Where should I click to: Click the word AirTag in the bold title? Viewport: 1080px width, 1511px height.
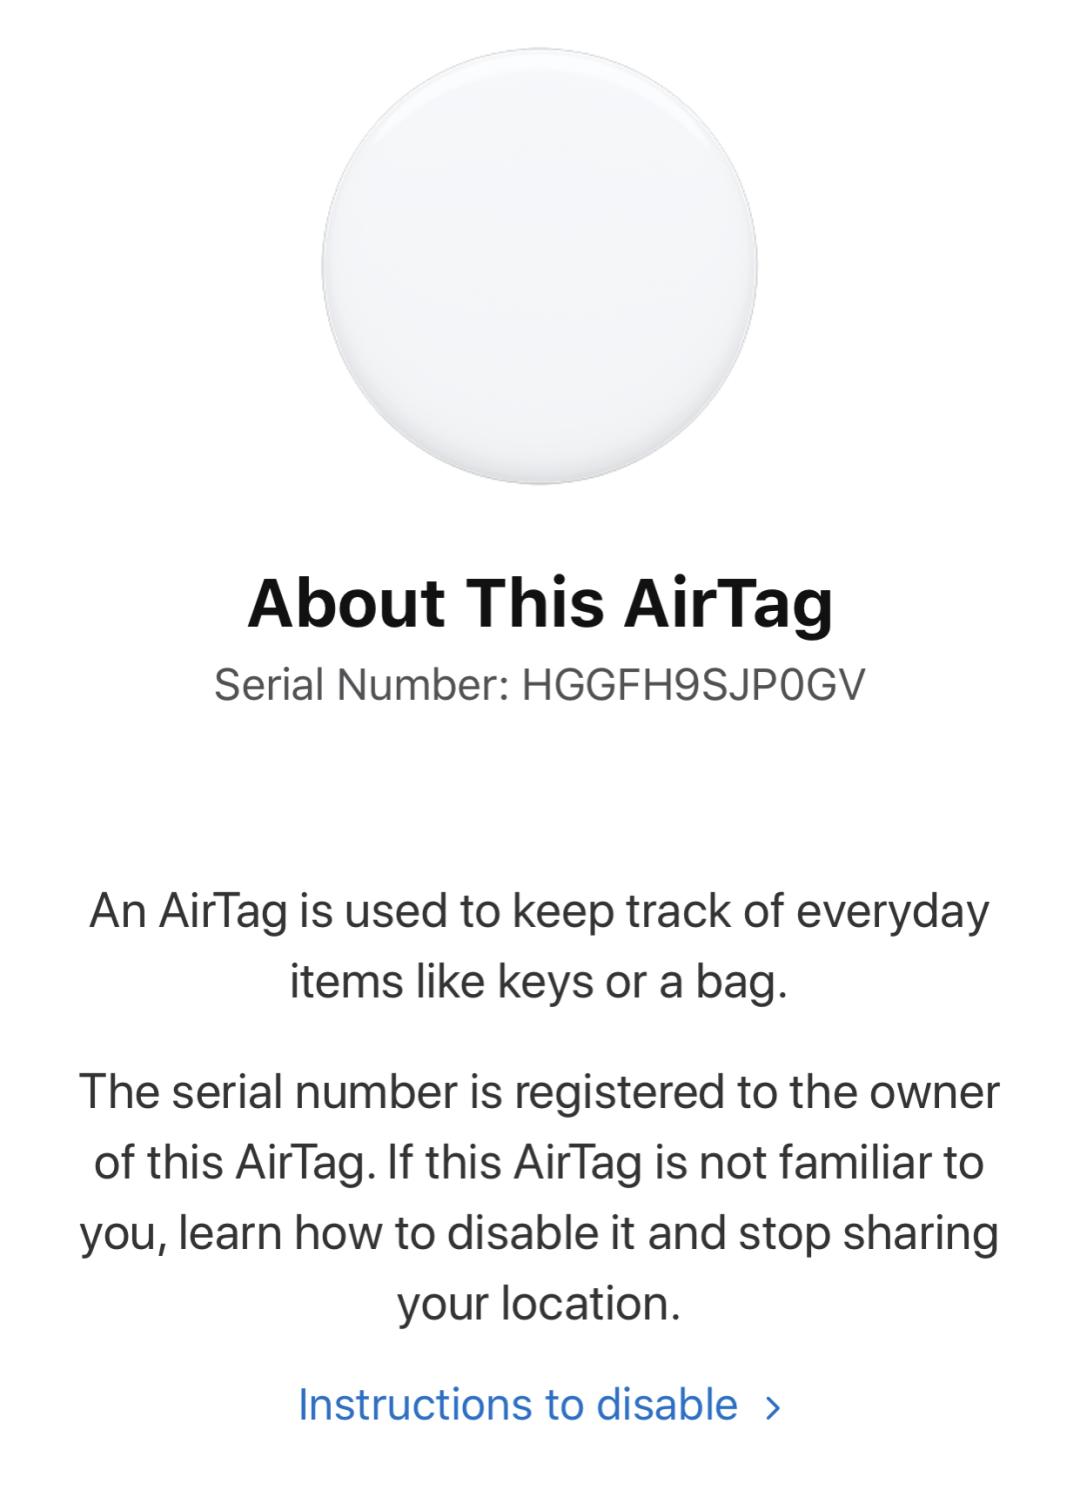click(x=728, y=604)
